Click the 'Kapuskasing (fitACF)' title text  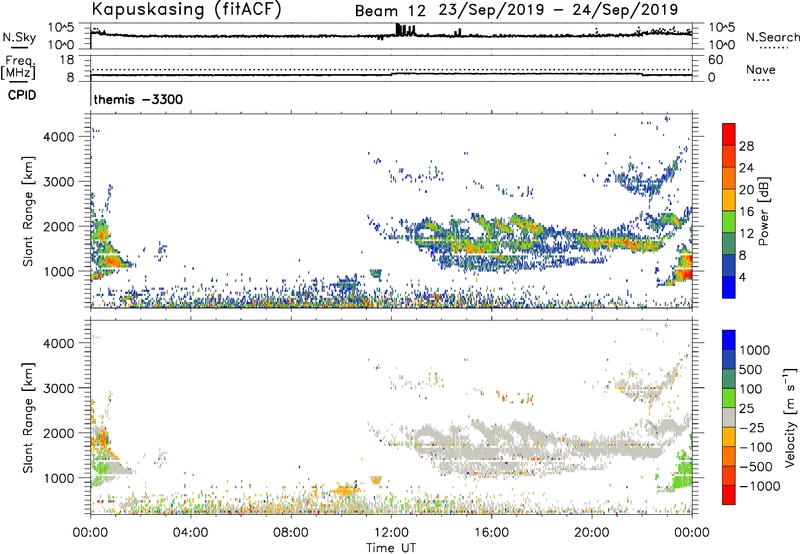(187, 9)
